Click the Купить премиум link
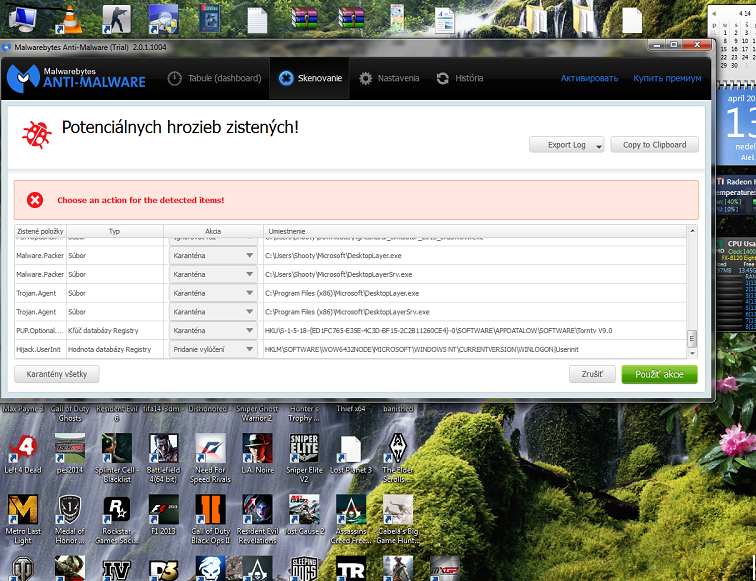This screenshot has width=756, height=581. click(667, 78)
